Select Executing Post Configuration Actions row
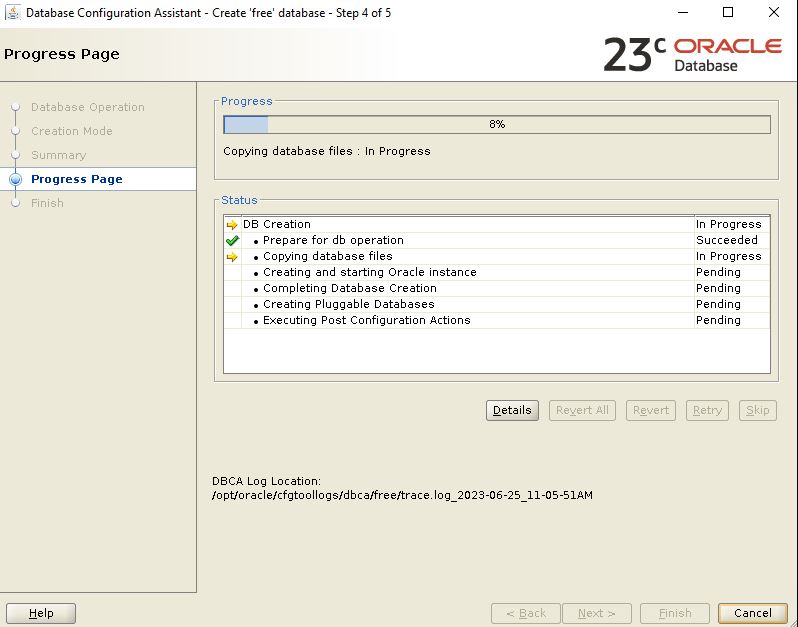The width and height of the screenshot is (798, 627). coord(497,320)
